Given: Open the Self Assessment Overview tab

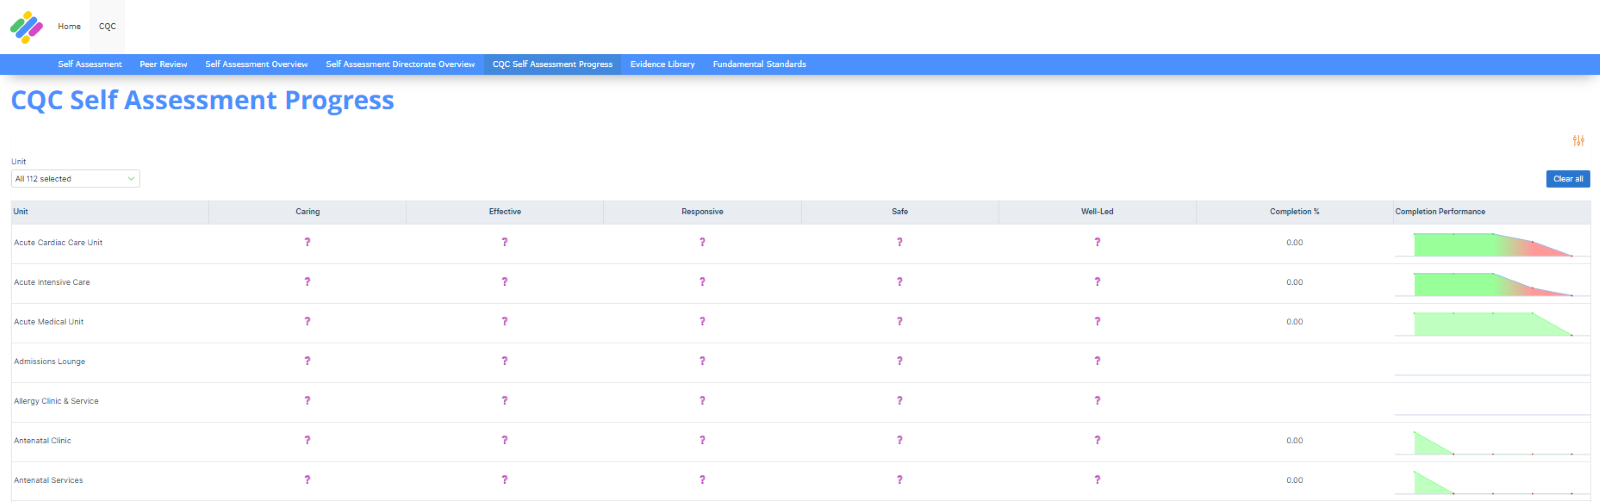Looking at the screenshot, I should (257, 64).
